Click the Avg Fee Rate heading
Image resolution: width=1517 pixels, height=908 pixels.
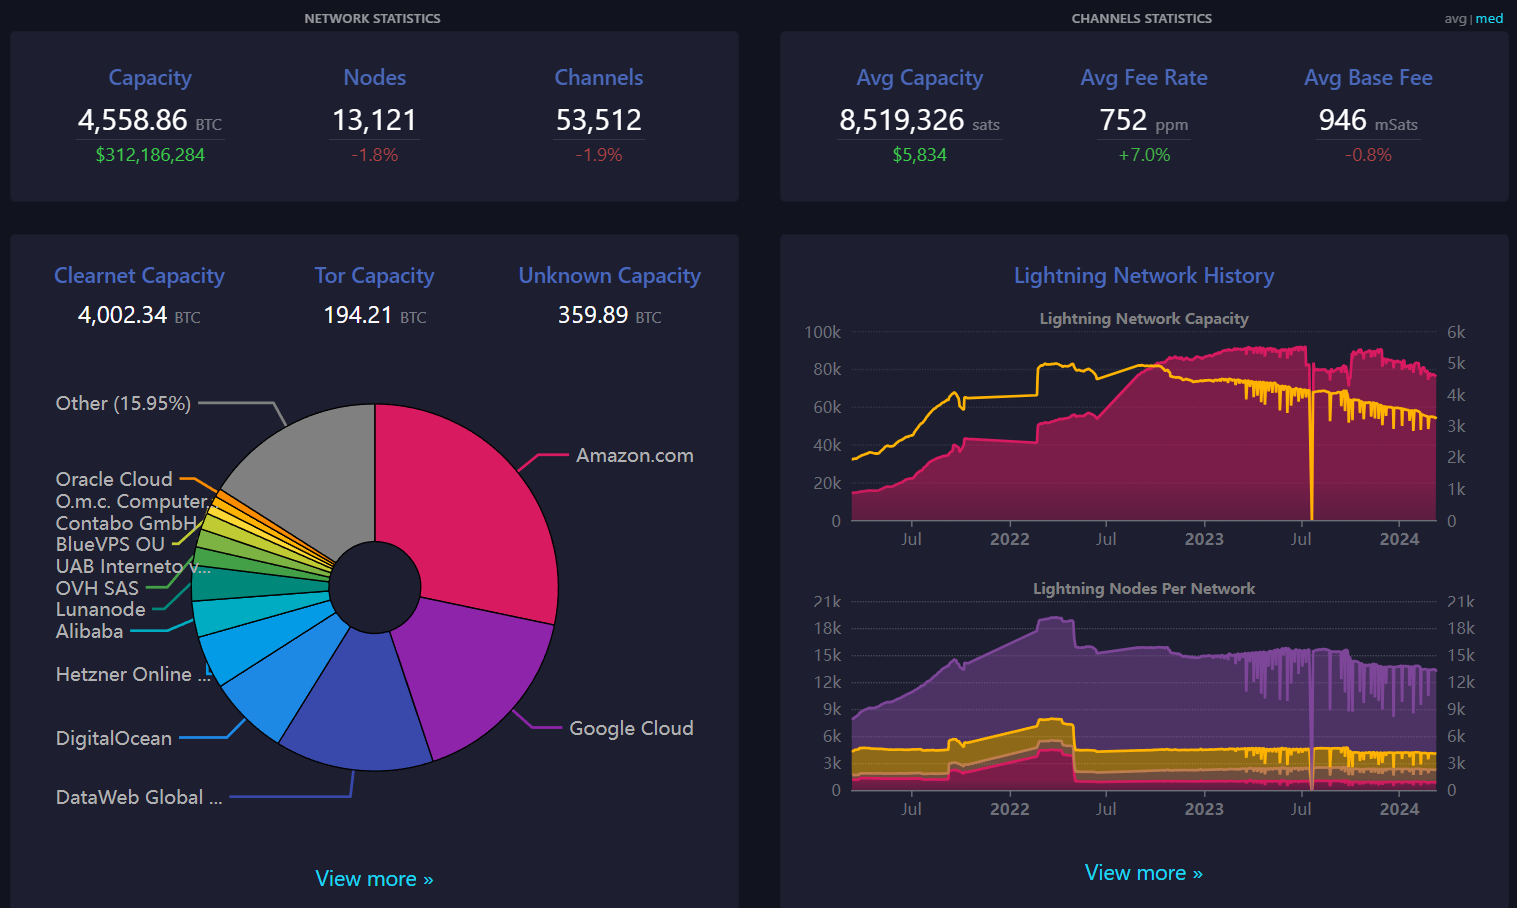coord(1144,77)
